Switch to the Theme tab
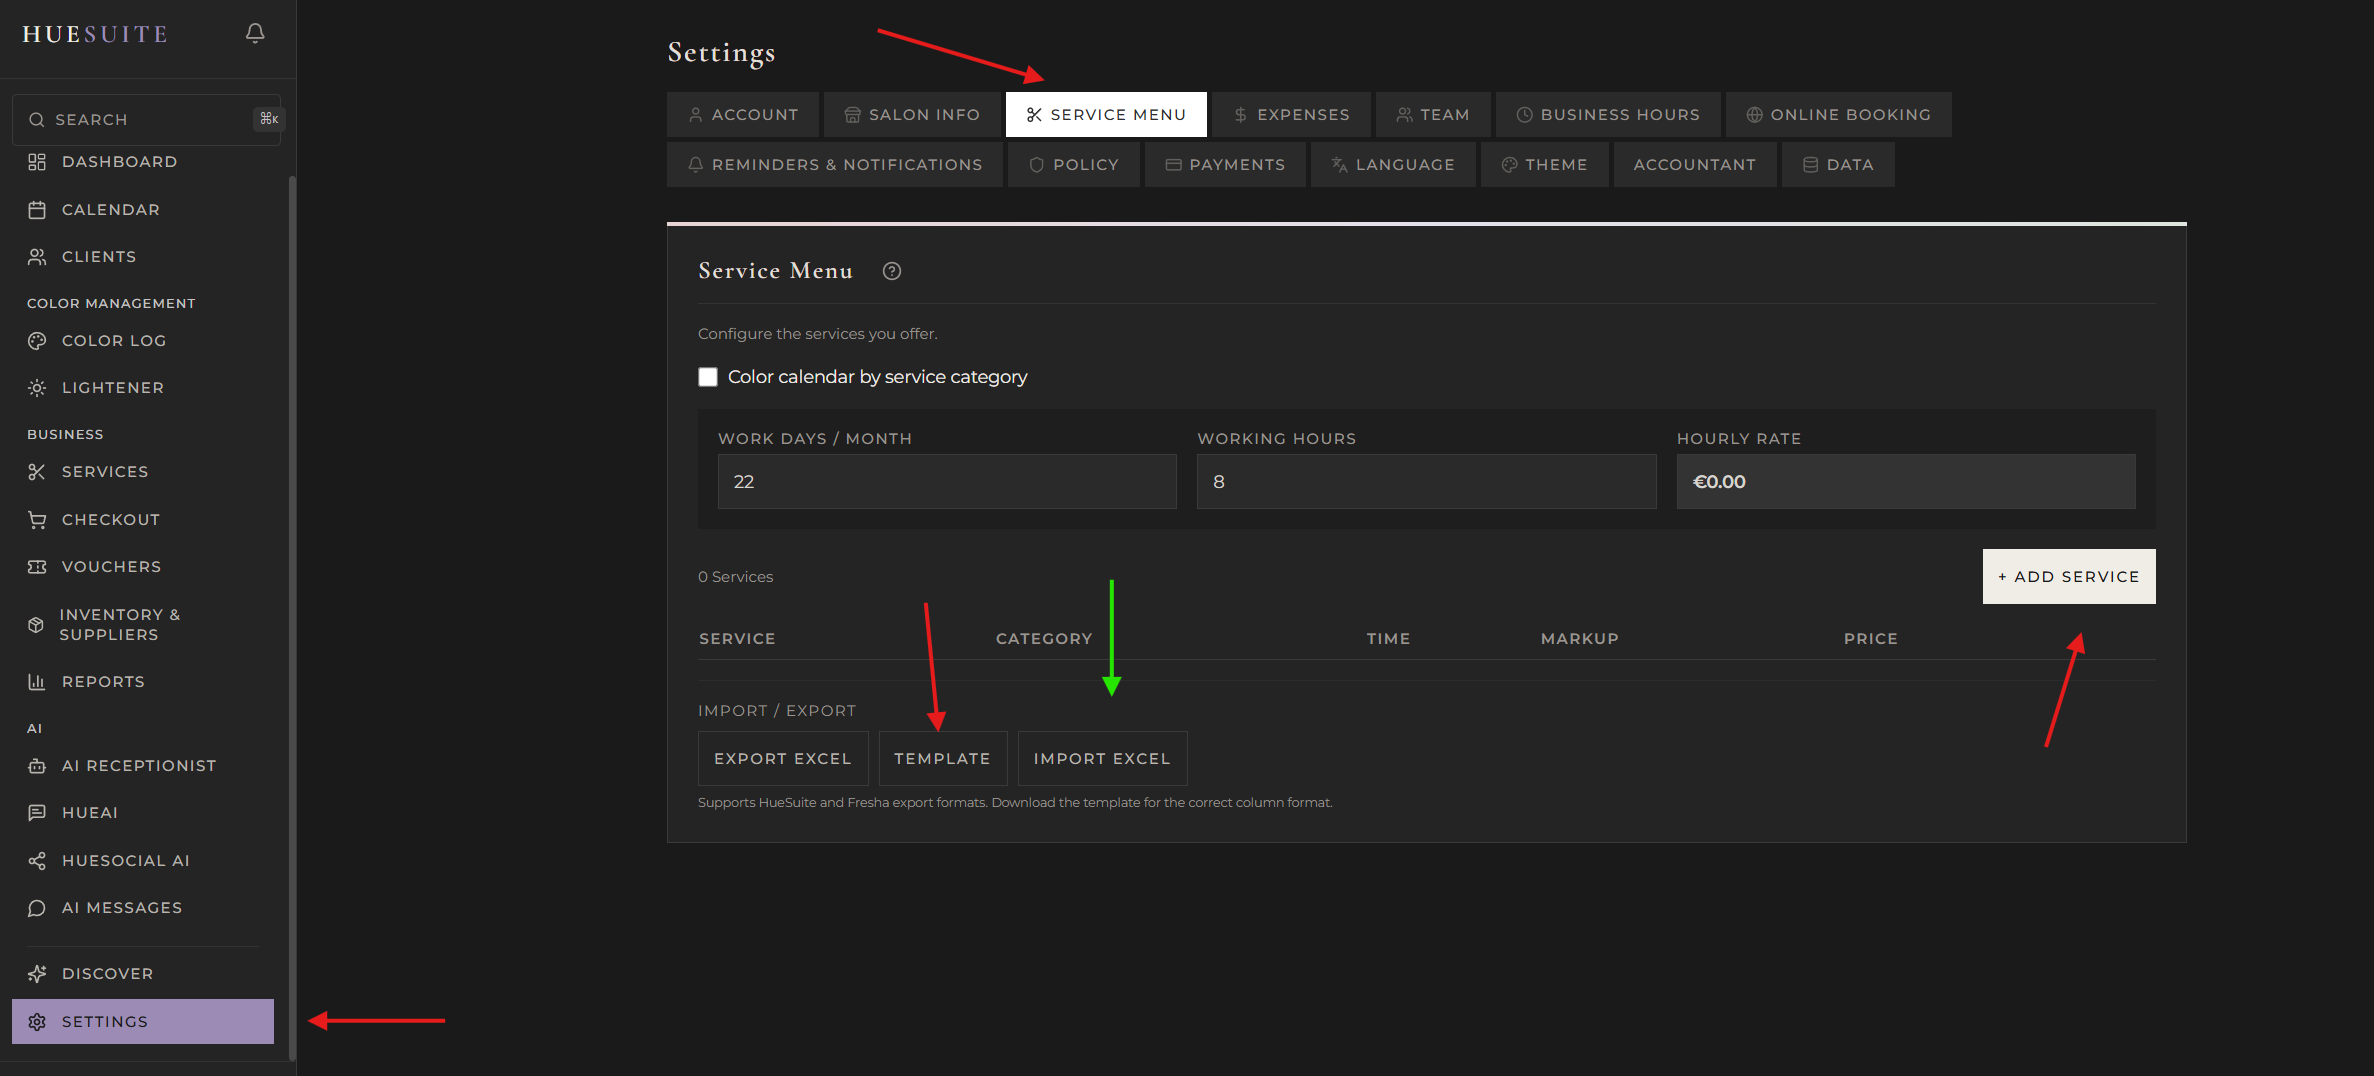Viewport: 2374px width, 1076px height. point(1544,164)
